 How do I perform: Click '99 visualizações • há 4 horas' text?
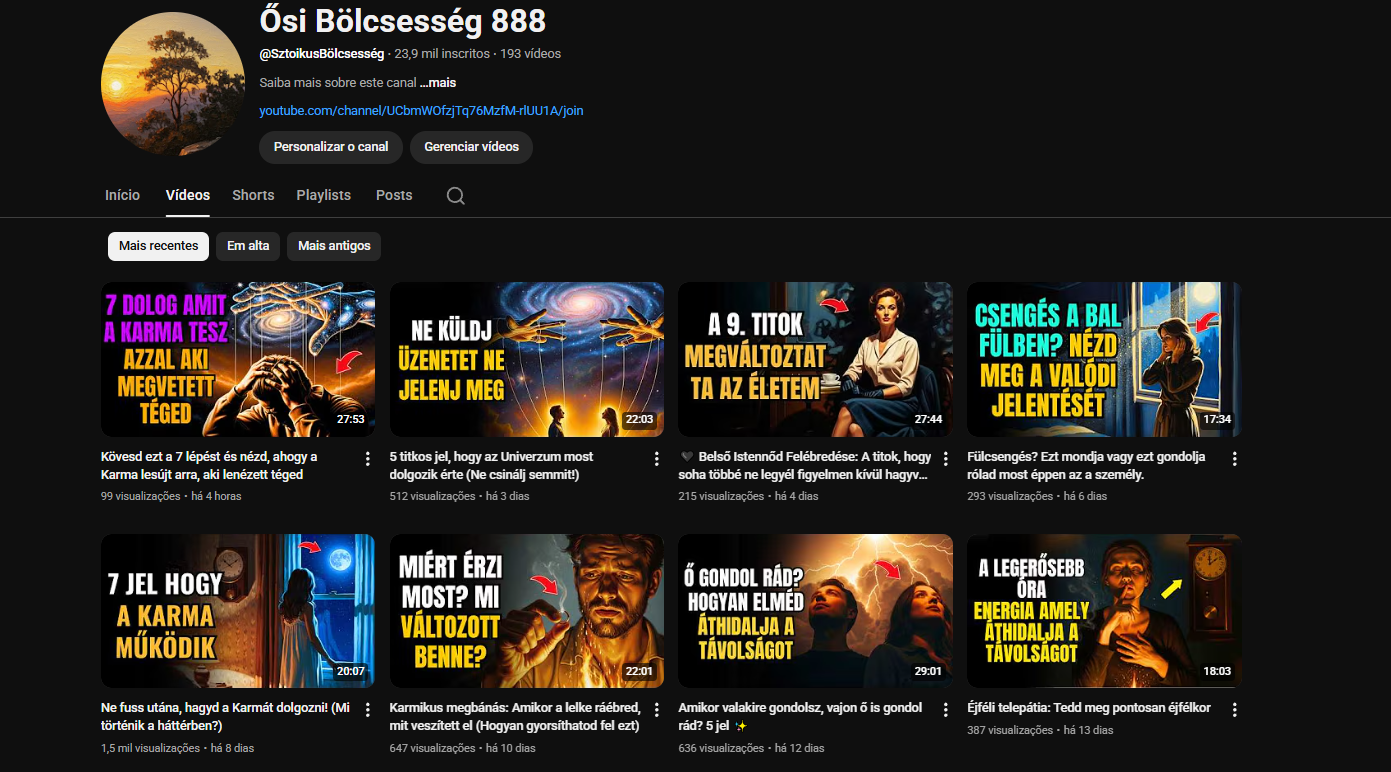[x=171, y=496]
